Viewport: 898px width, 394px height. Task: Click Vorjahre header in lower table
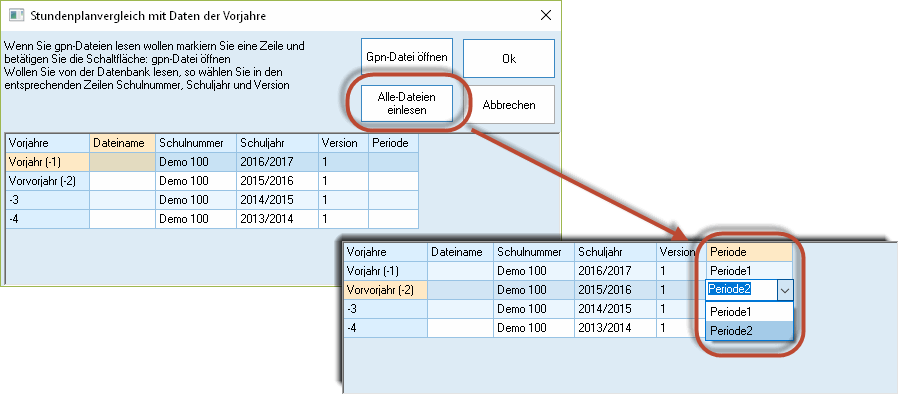[x=385, y=252]
